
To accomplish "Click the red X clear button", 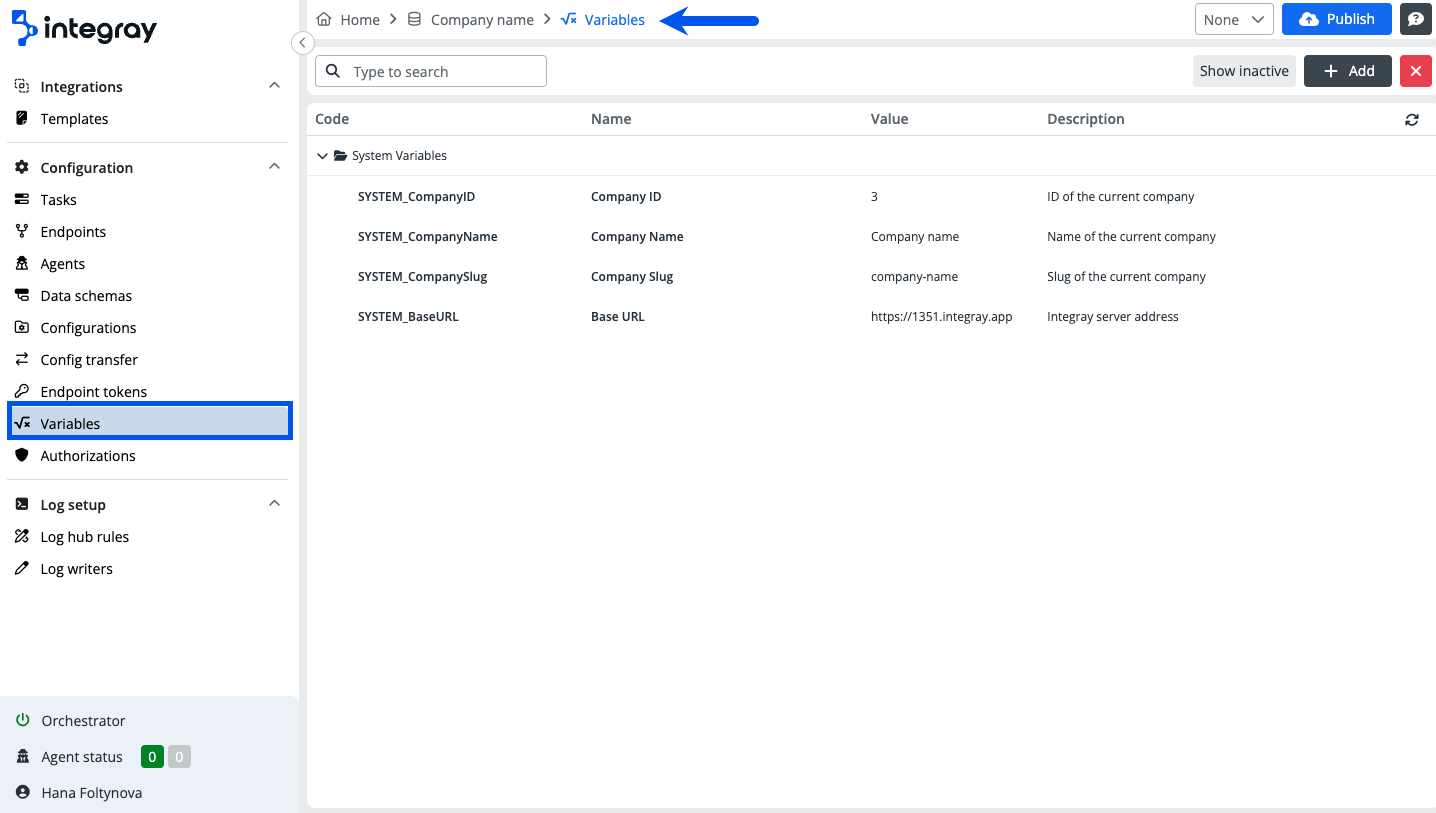I will coord(1415,71).
